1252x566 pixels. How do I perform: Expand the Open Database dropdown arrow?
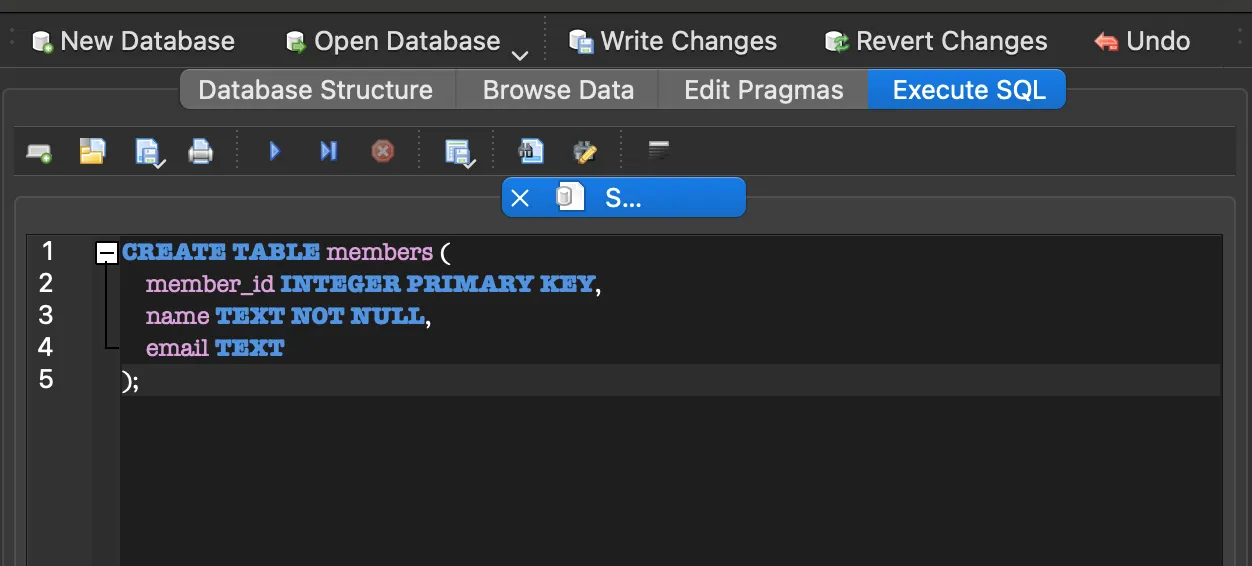pyautogui.click(x=520, y=55)
